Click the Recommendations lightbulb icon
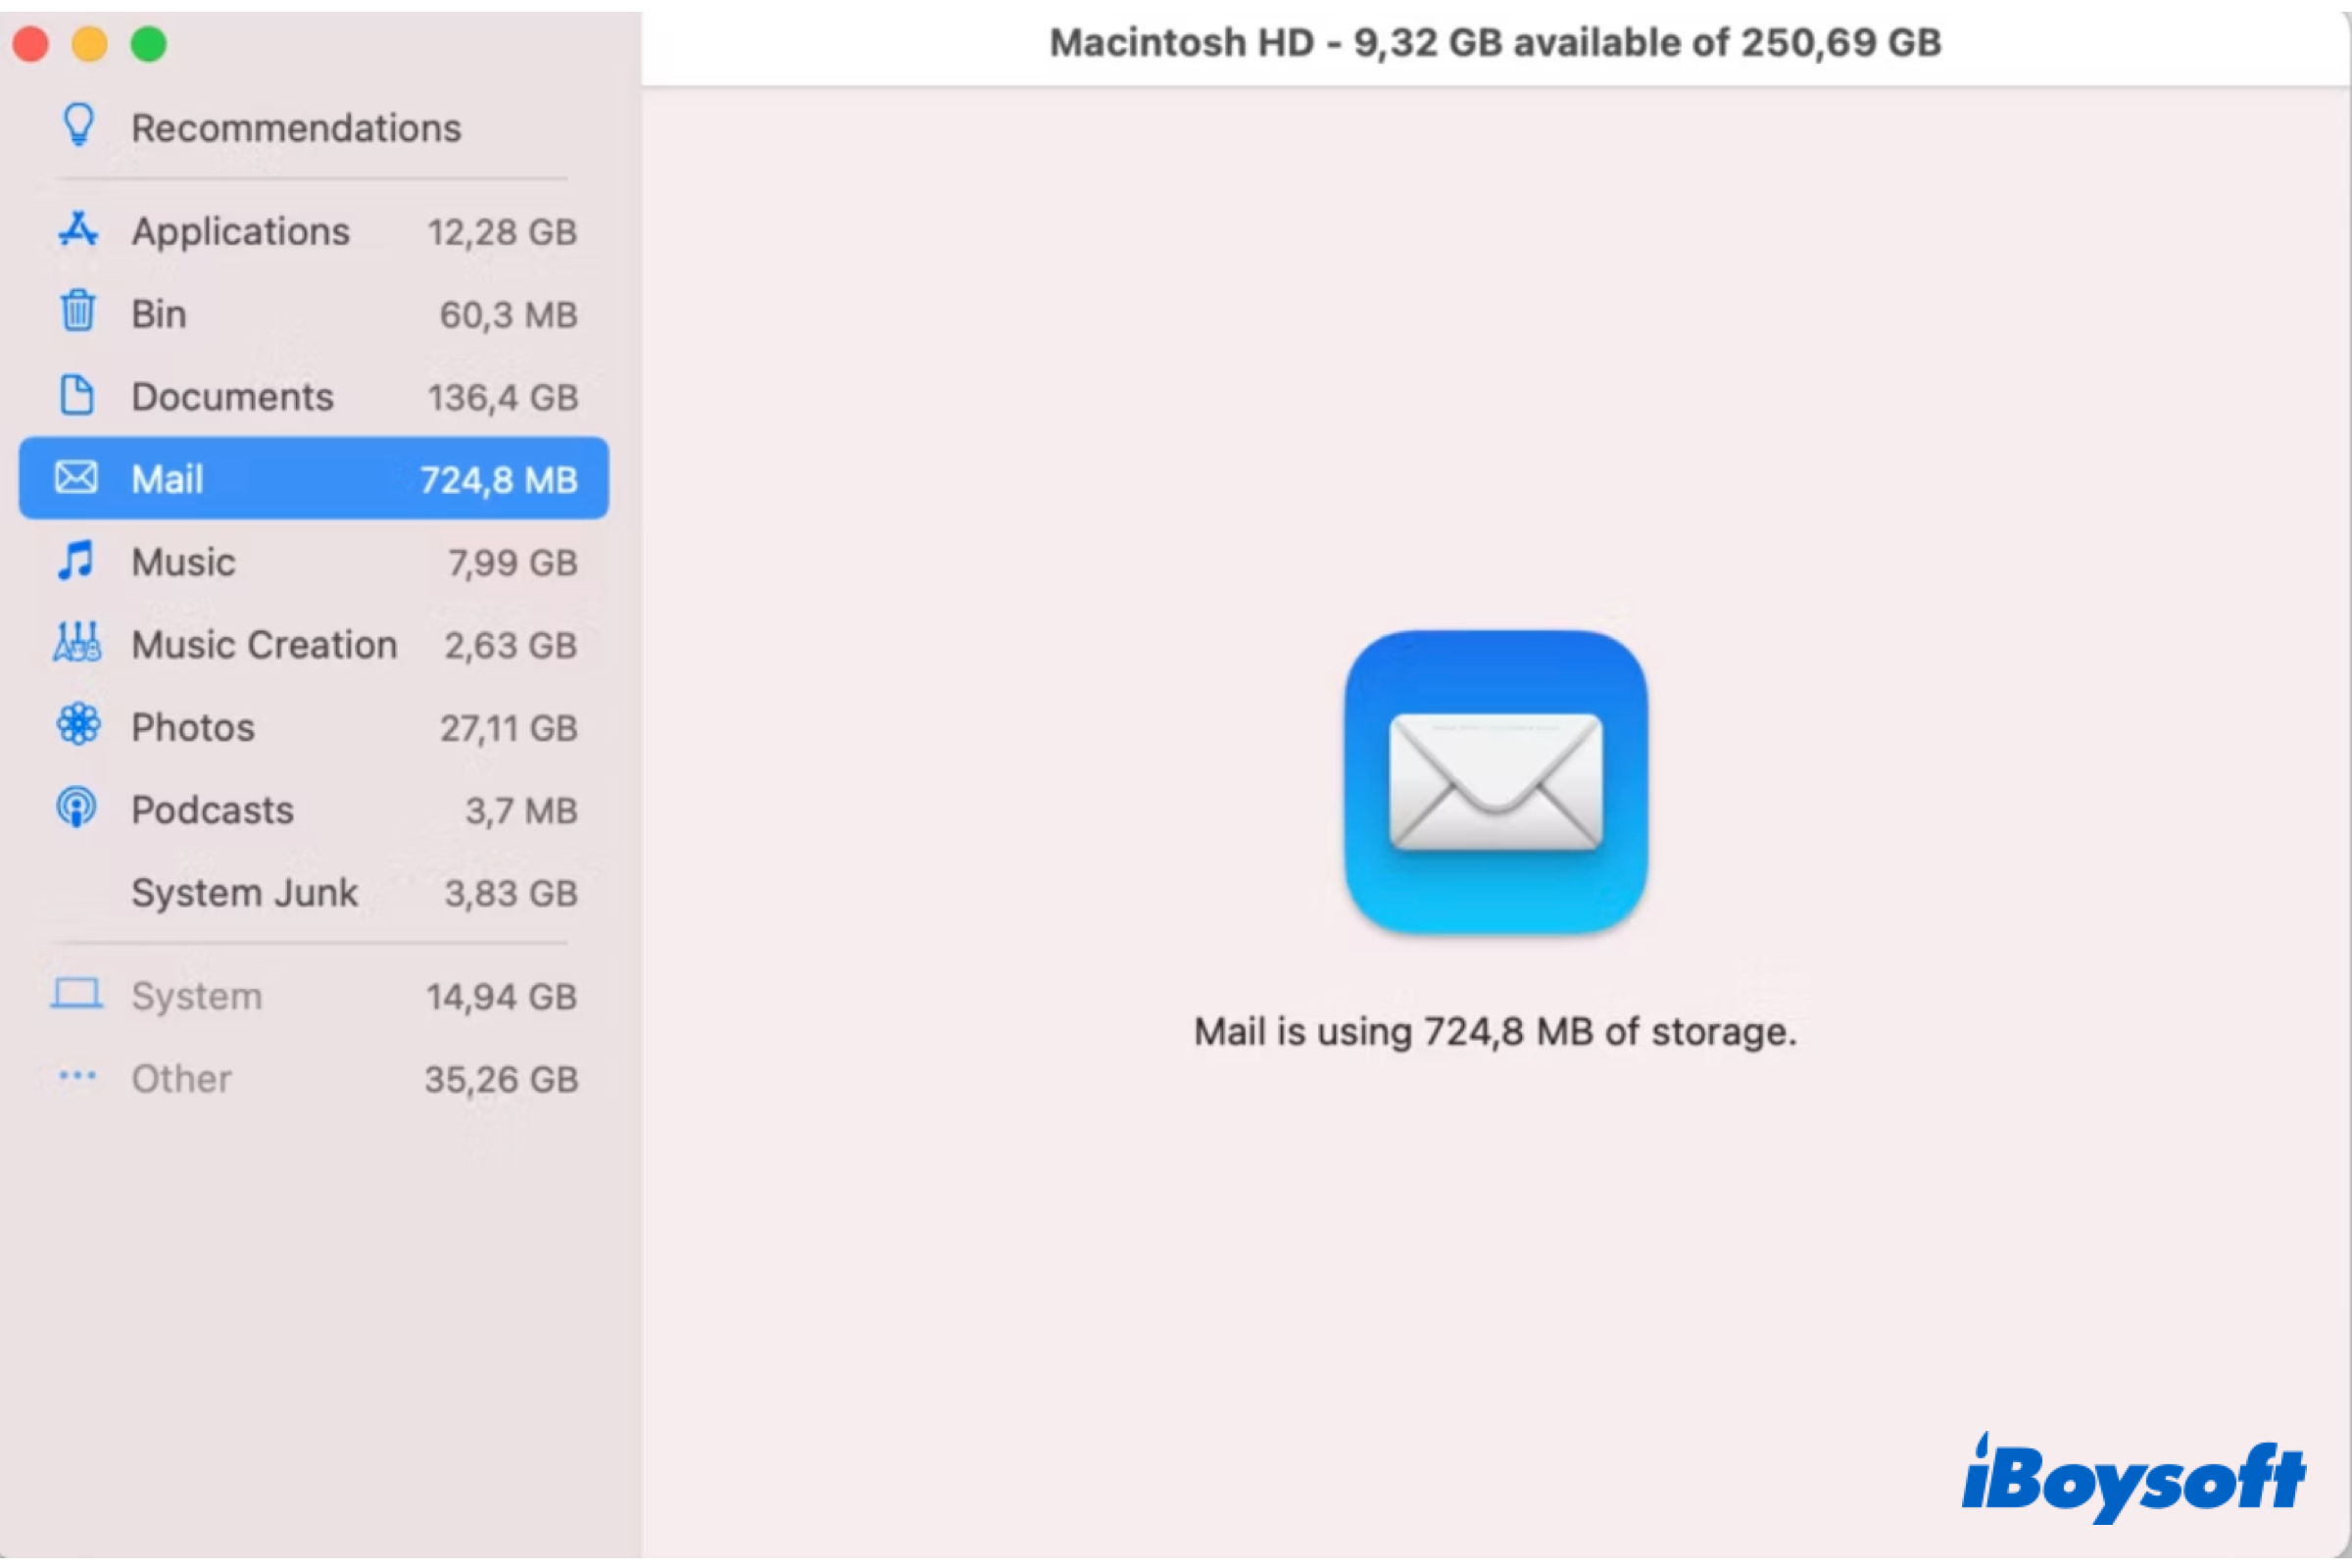 pos(78,126)
